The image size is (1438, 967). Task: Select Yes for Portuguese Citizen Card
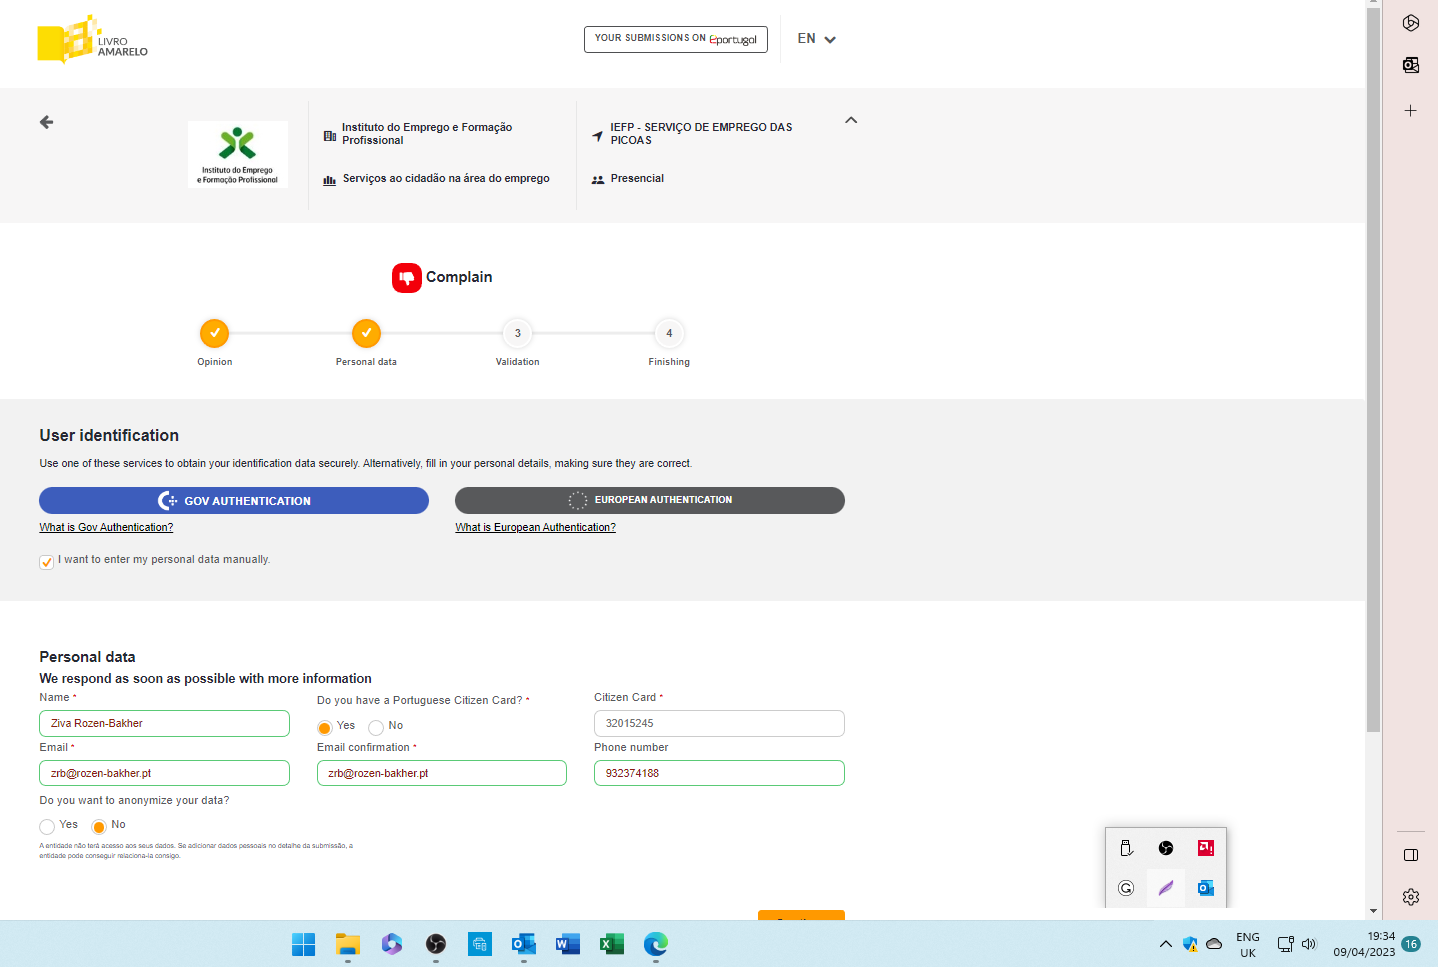(324, 727)
